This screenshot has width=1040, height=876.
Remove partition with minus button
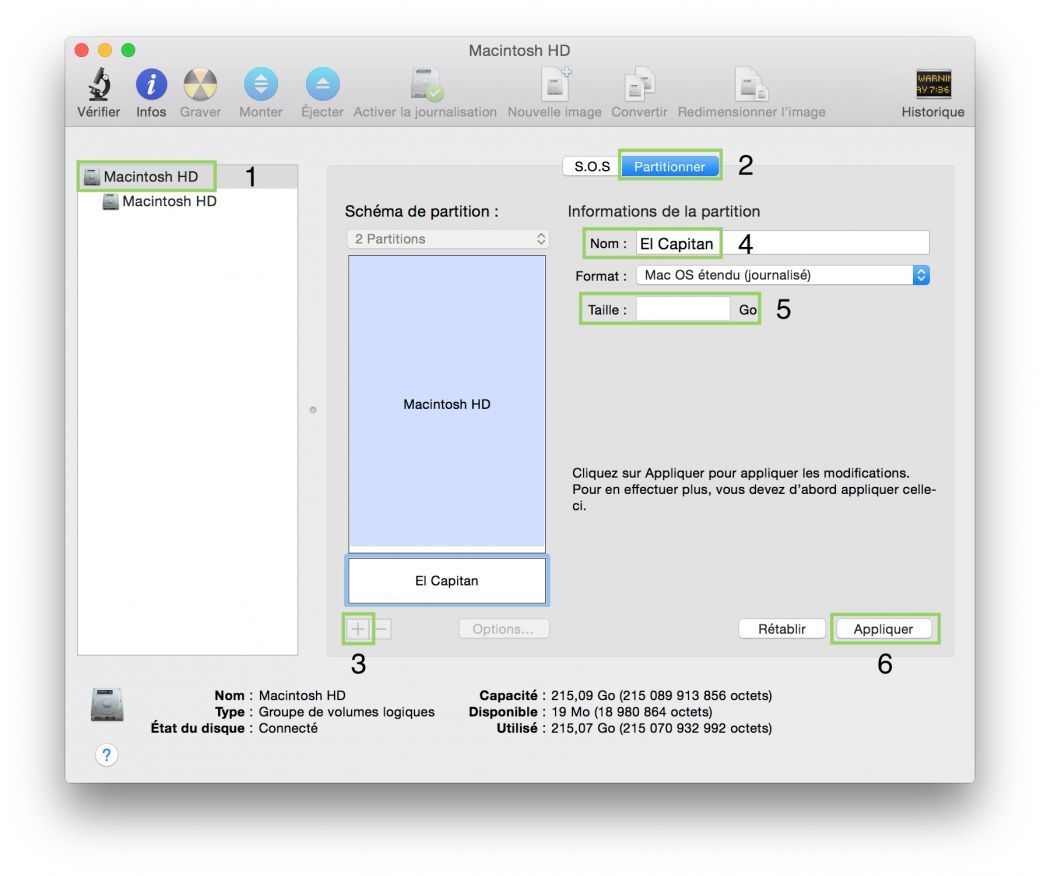pyautogui.click(x=382, y=629)
